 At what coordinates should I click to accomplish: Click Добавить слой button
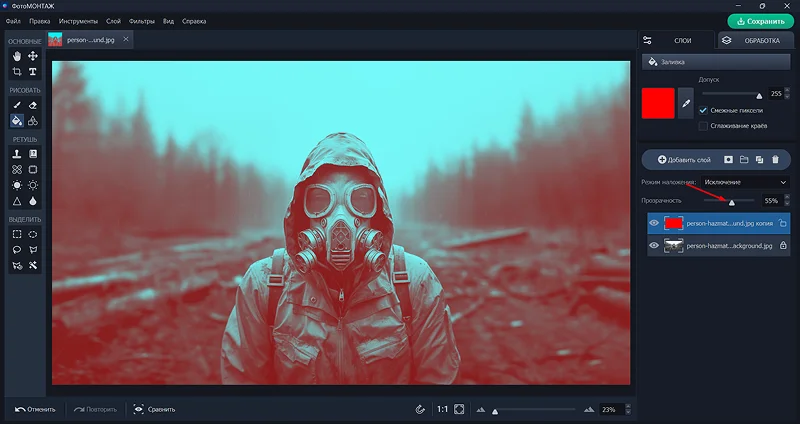click(x=684, y=160)
